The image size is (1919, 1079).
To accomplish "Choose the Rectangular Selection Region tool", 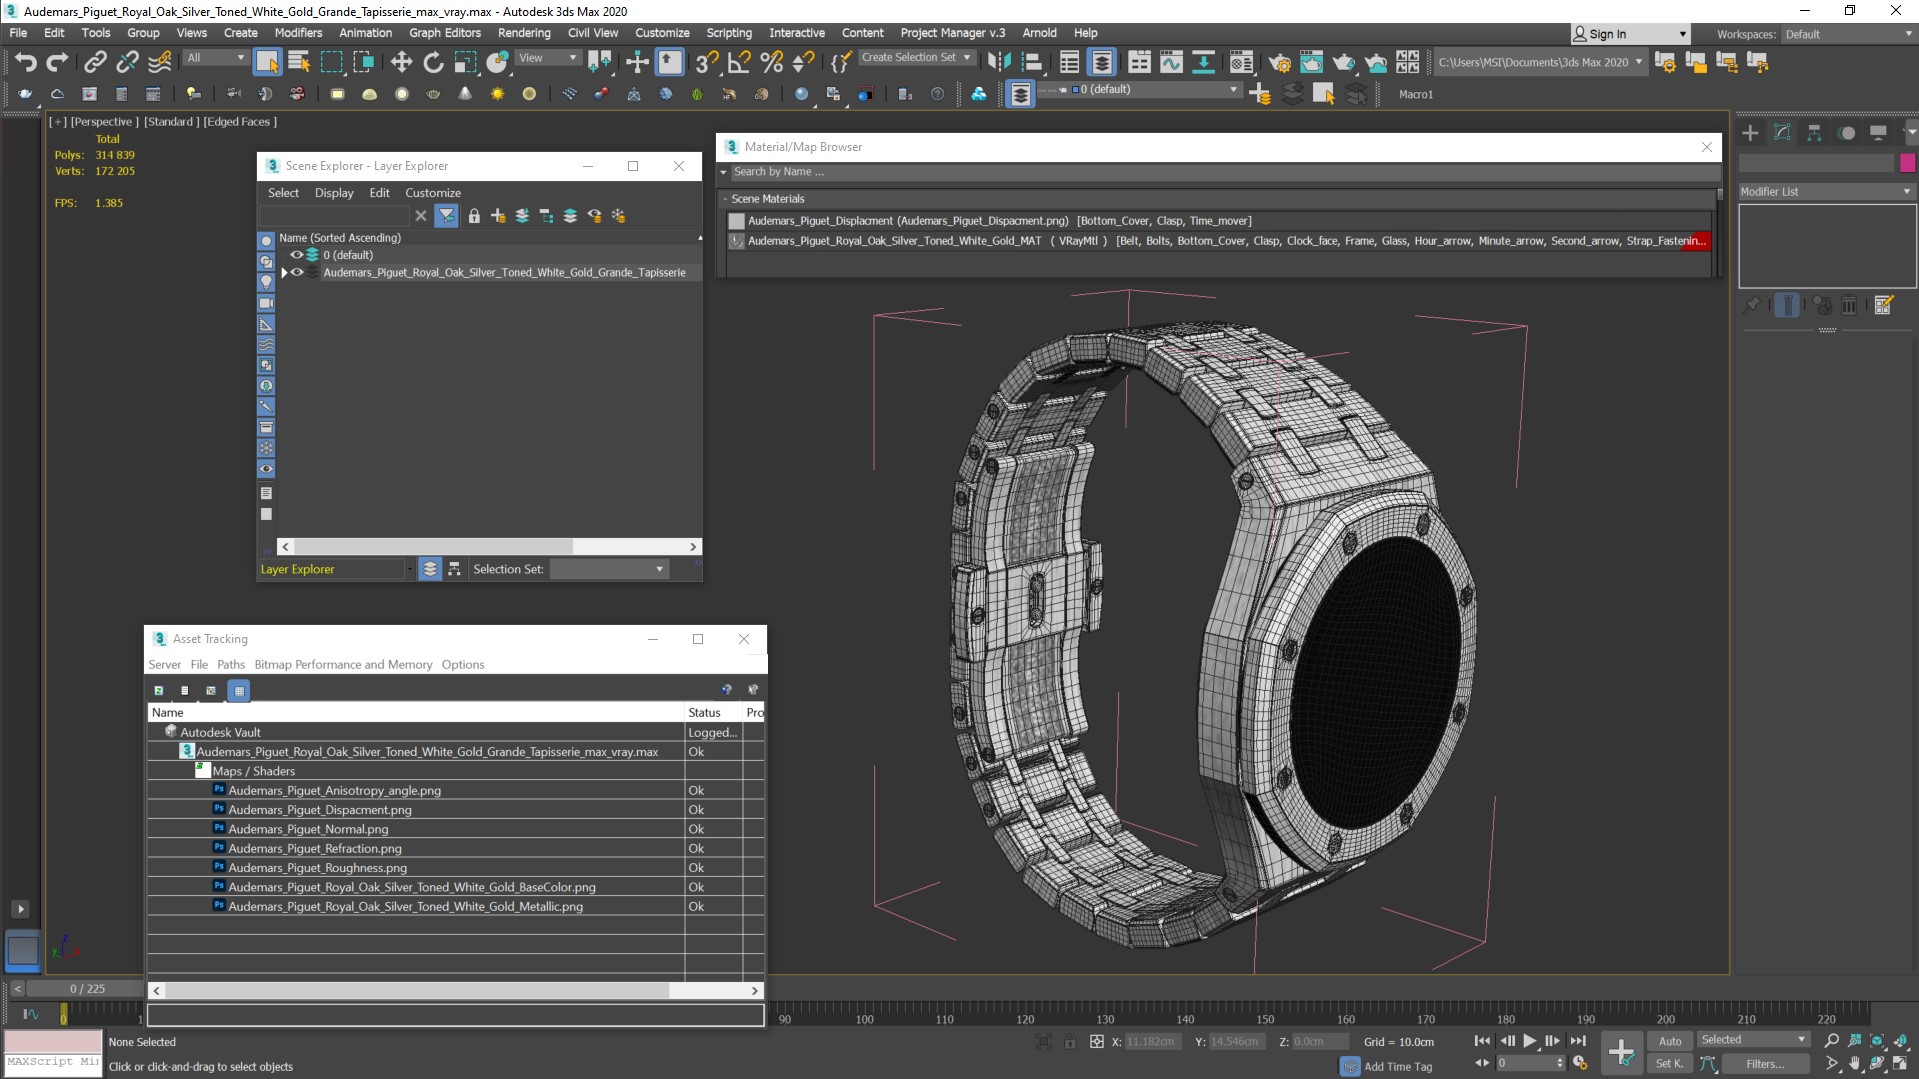I will pyautogui.click(x=331, y=62).
